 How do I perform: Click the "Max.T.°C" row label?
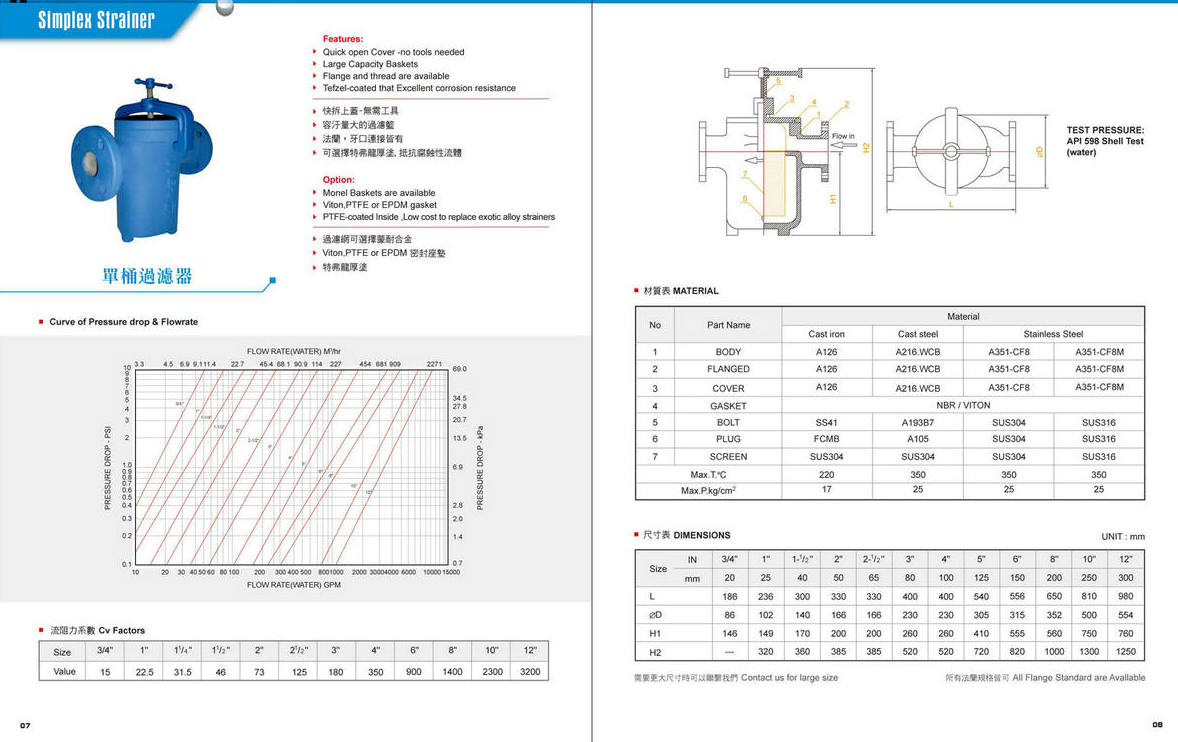[708, 475]
